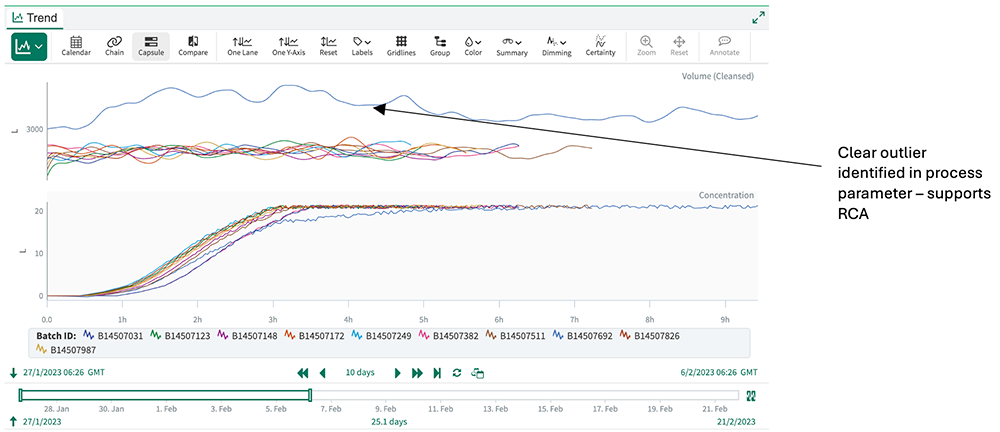Image resolution: width=1000 pixels, height=432 pixels.
Task: Click the 15. Feb timeline tick
Action: [552, 407]
